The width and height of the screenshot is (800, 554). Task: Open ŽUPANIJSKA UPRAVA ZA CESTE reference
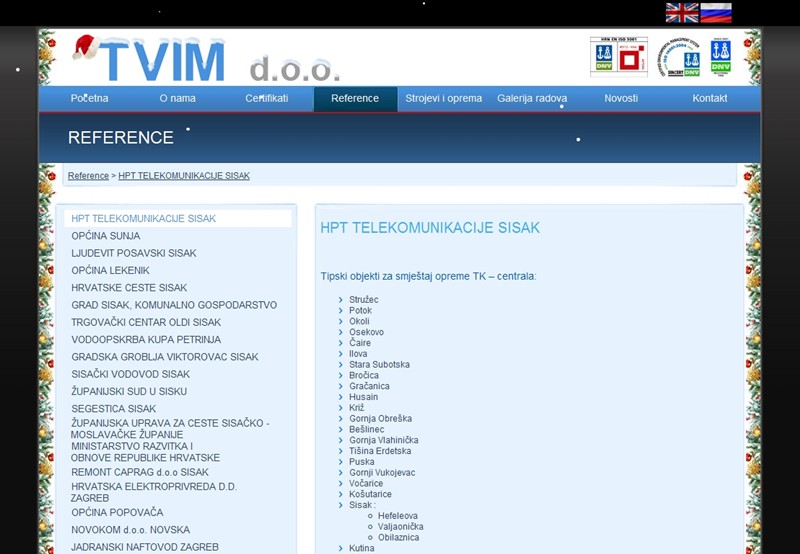[x=170, y=429]
